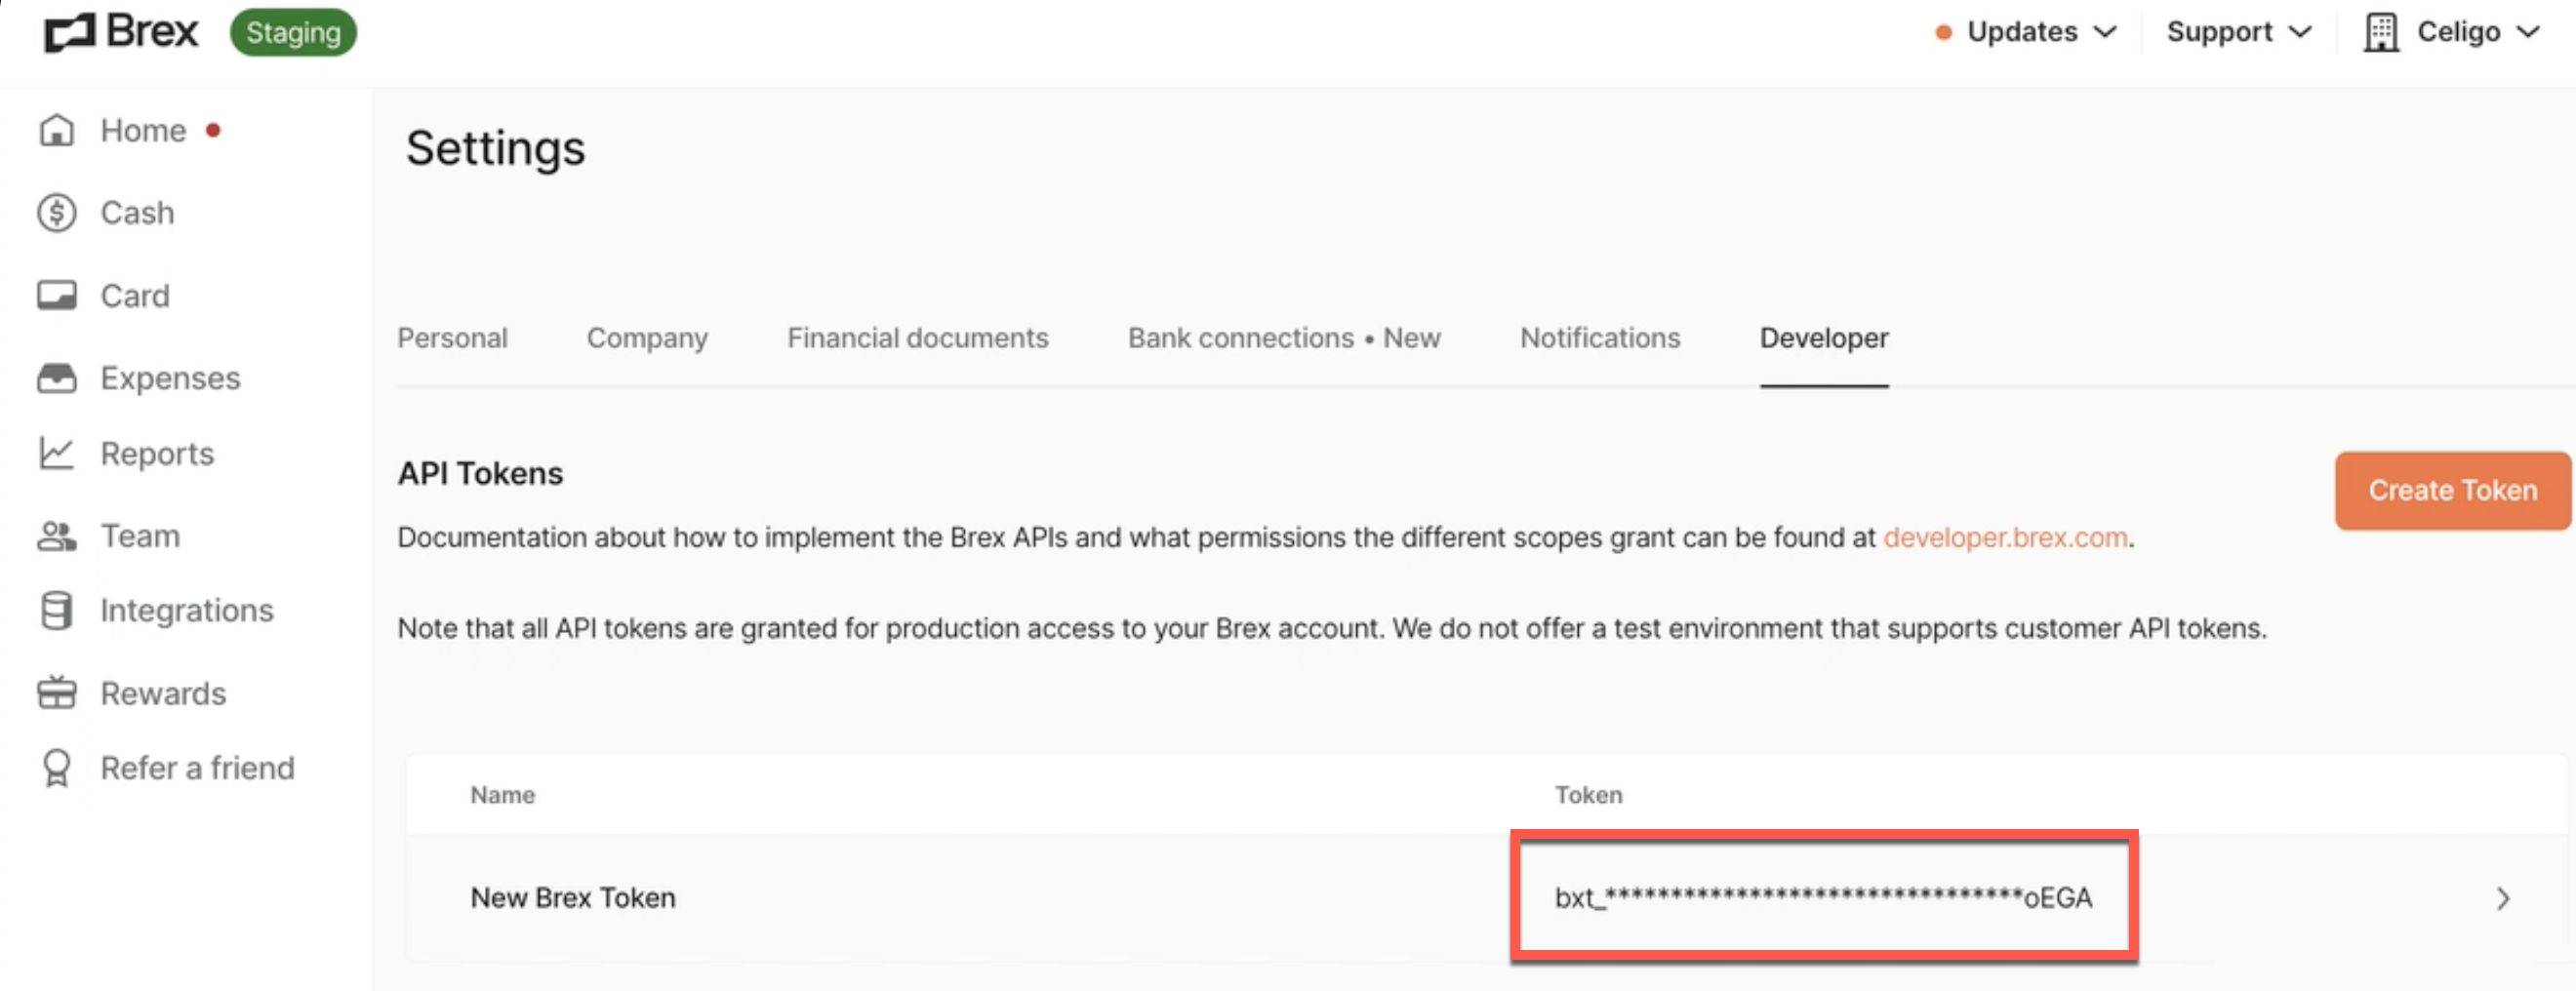Viewport: 2576px width, 991px height.
Task: Go to the Notifications tab
Action: (1600, 338)
